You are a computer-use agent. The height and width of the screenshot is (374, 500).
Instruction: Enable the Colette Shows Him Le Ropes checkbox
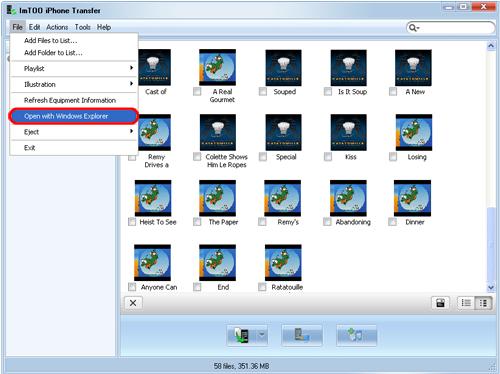point(197,156)
